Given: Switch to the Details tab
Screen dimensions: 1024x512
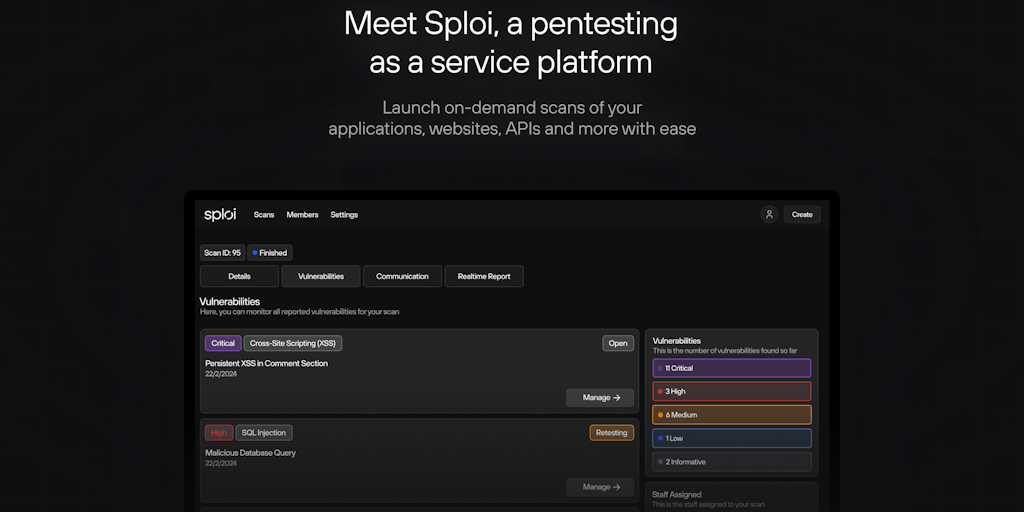Looking at the screenshot, I should [239, 276].
